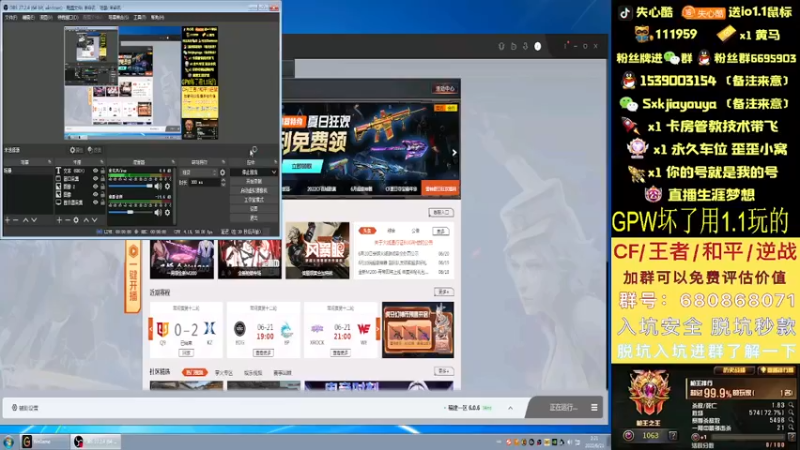Click 停止推流 in OBS Controls
The image size is (800, 450).
[x=251, y=172]
